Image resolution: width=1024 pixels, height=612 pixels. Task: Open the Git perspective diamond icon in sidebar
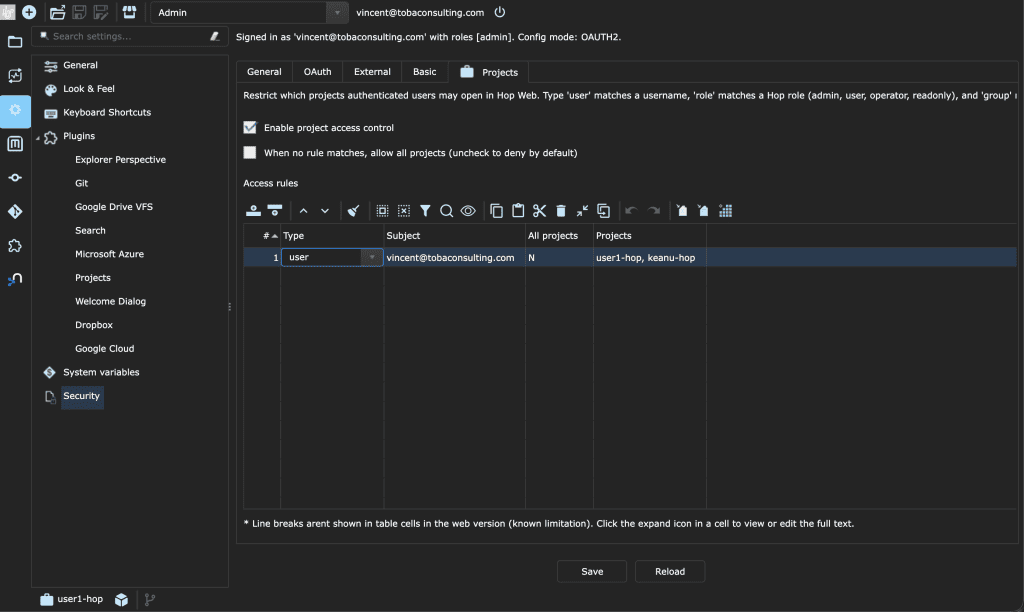pos(15,212)
